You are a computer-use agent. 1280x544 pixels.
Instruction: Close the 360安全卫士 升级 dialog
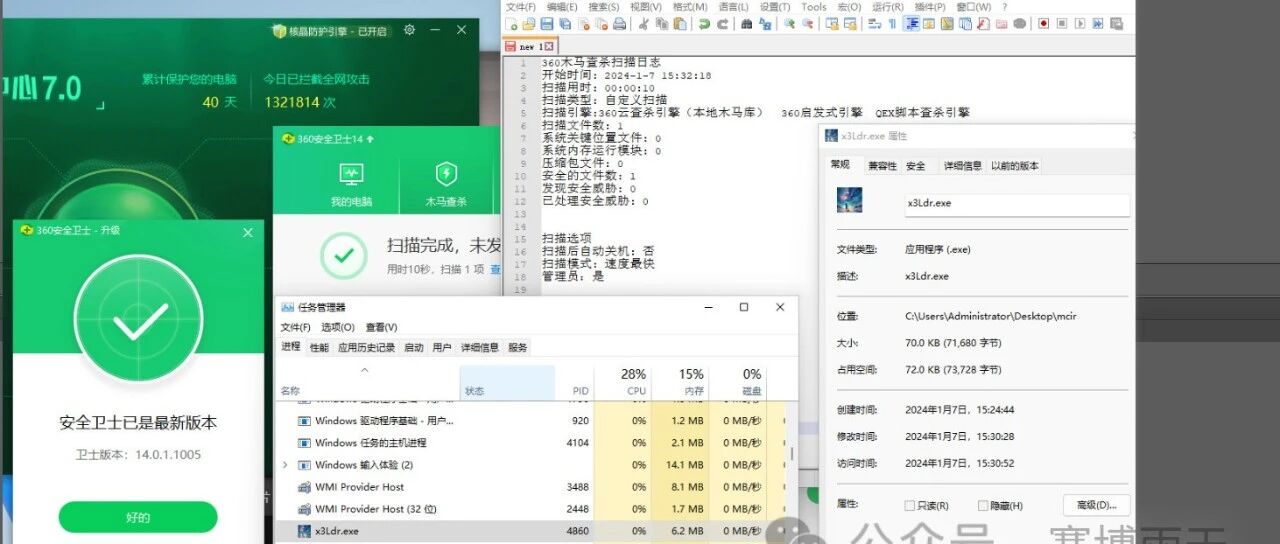[248, 232]
